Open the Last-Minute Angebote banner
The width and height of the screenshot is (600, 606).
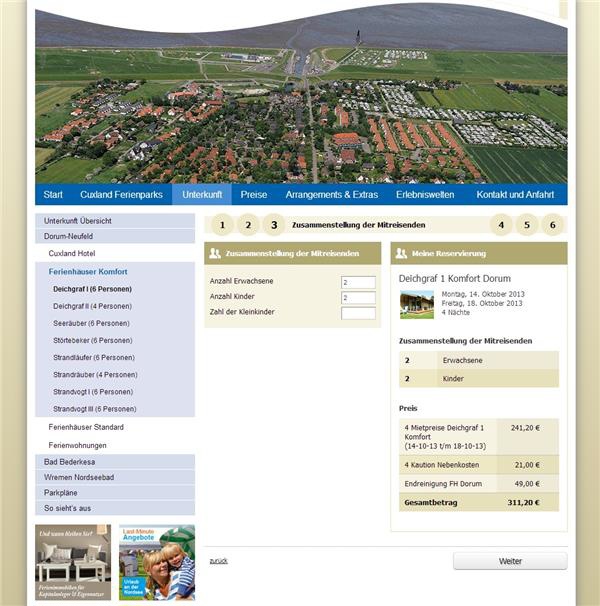[x=156, y=562]
